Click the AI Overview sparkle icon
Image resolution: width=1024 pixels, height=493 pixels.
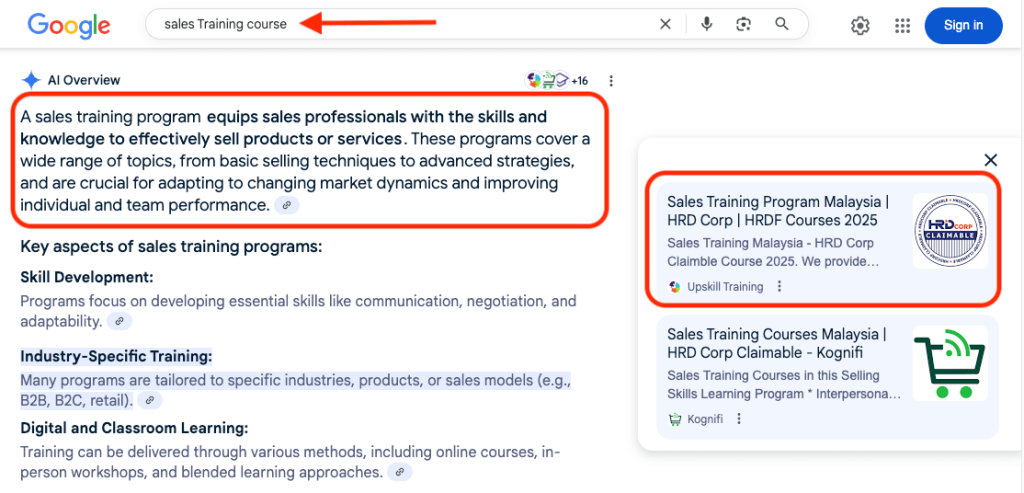point(31,80)
